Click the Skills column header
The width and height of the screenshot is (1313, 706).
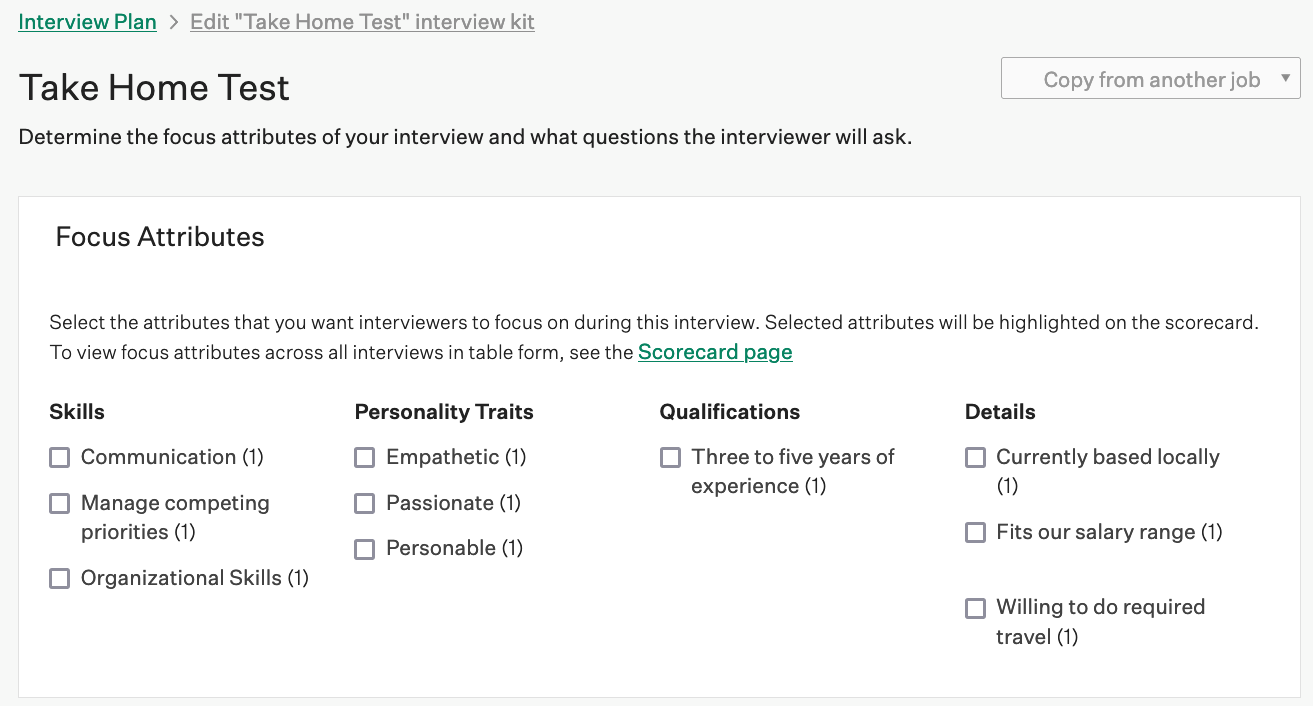click(x=77, y=411)
